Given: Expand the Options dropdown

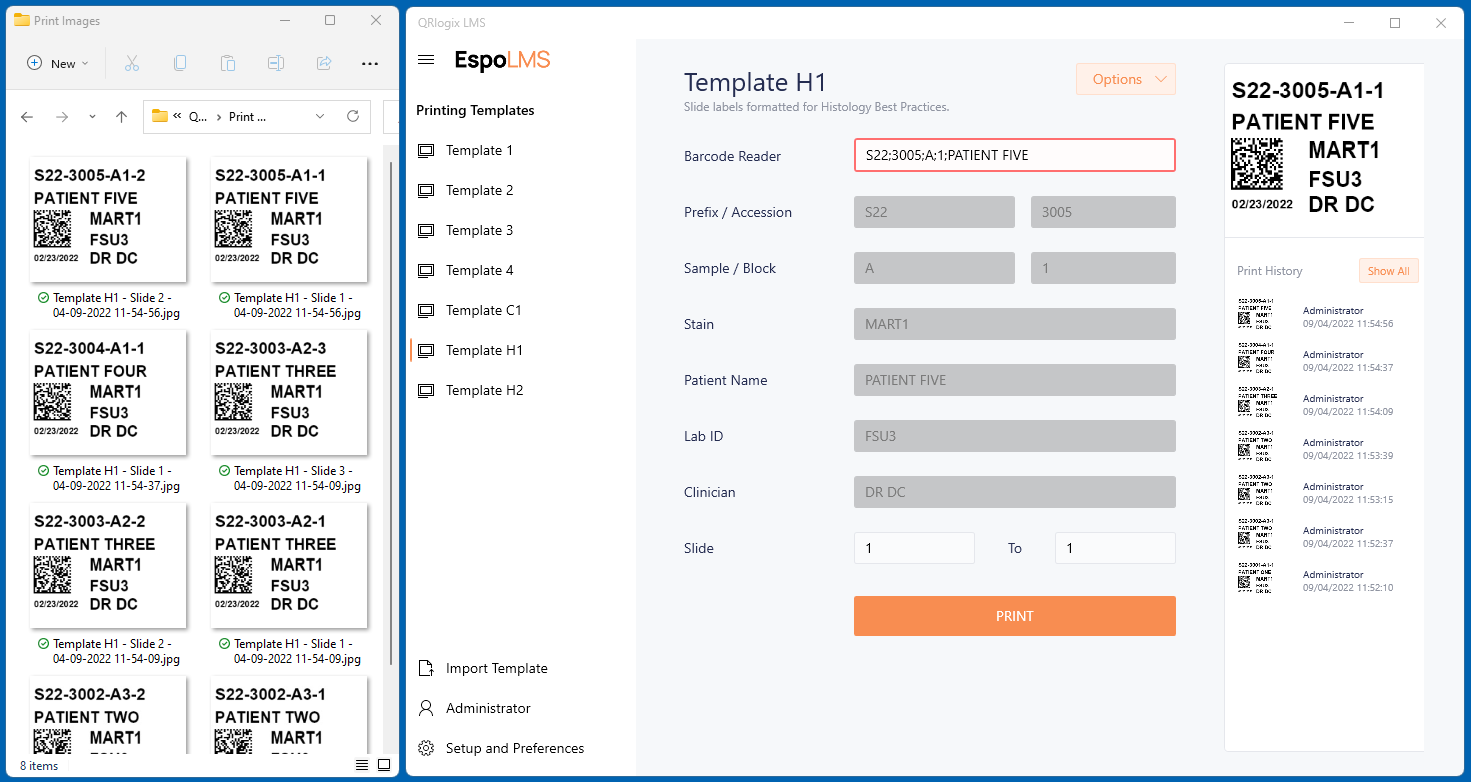Looking at the screenshot, I should [x=1126, y=79].
